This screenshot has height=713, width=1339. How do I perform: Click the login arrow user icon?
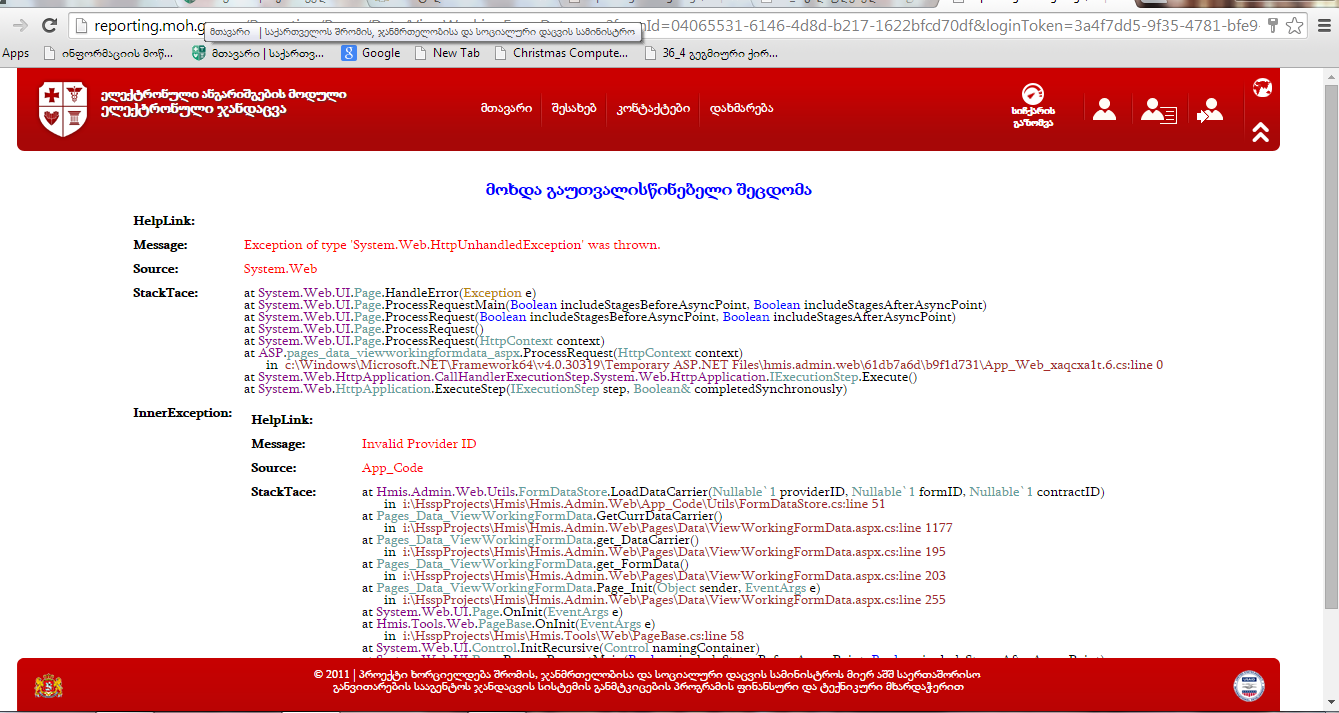pyautogui.click(x=1209, y=109)
